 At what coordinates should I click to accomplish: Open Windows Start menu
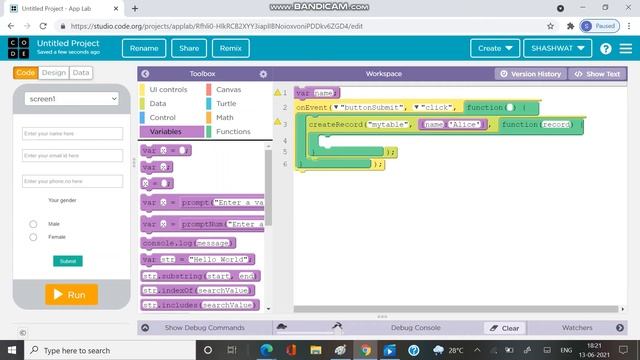coord(12,350)
